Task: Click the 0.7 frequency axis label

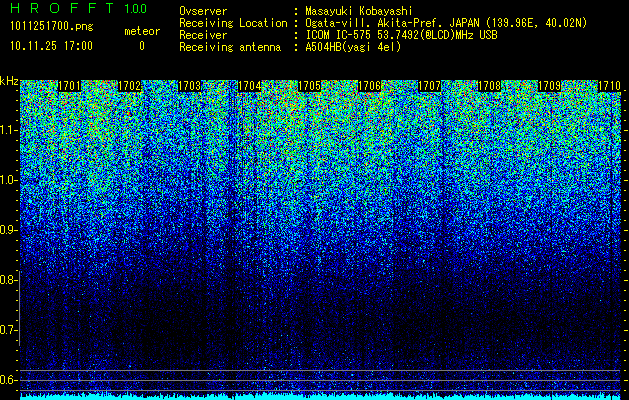Action: [8, 330]
